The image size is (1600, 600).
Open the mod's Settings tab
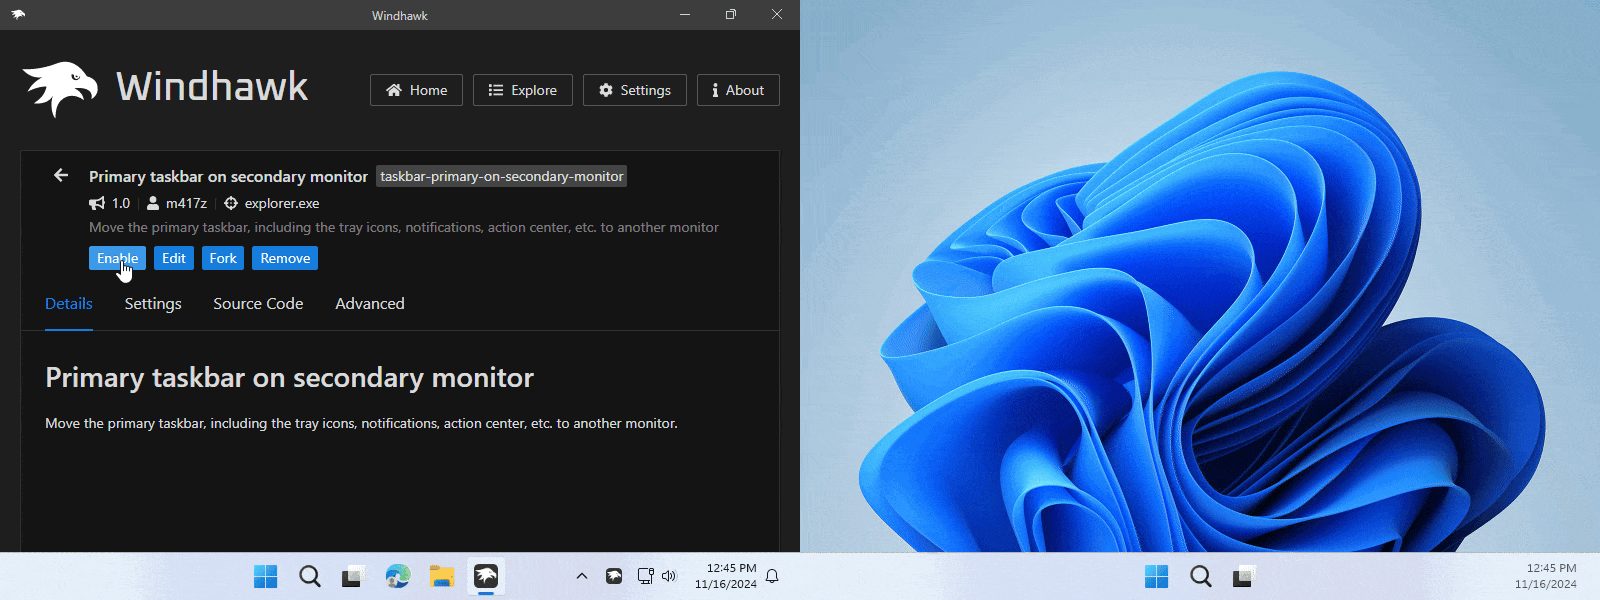pos(153,304)
